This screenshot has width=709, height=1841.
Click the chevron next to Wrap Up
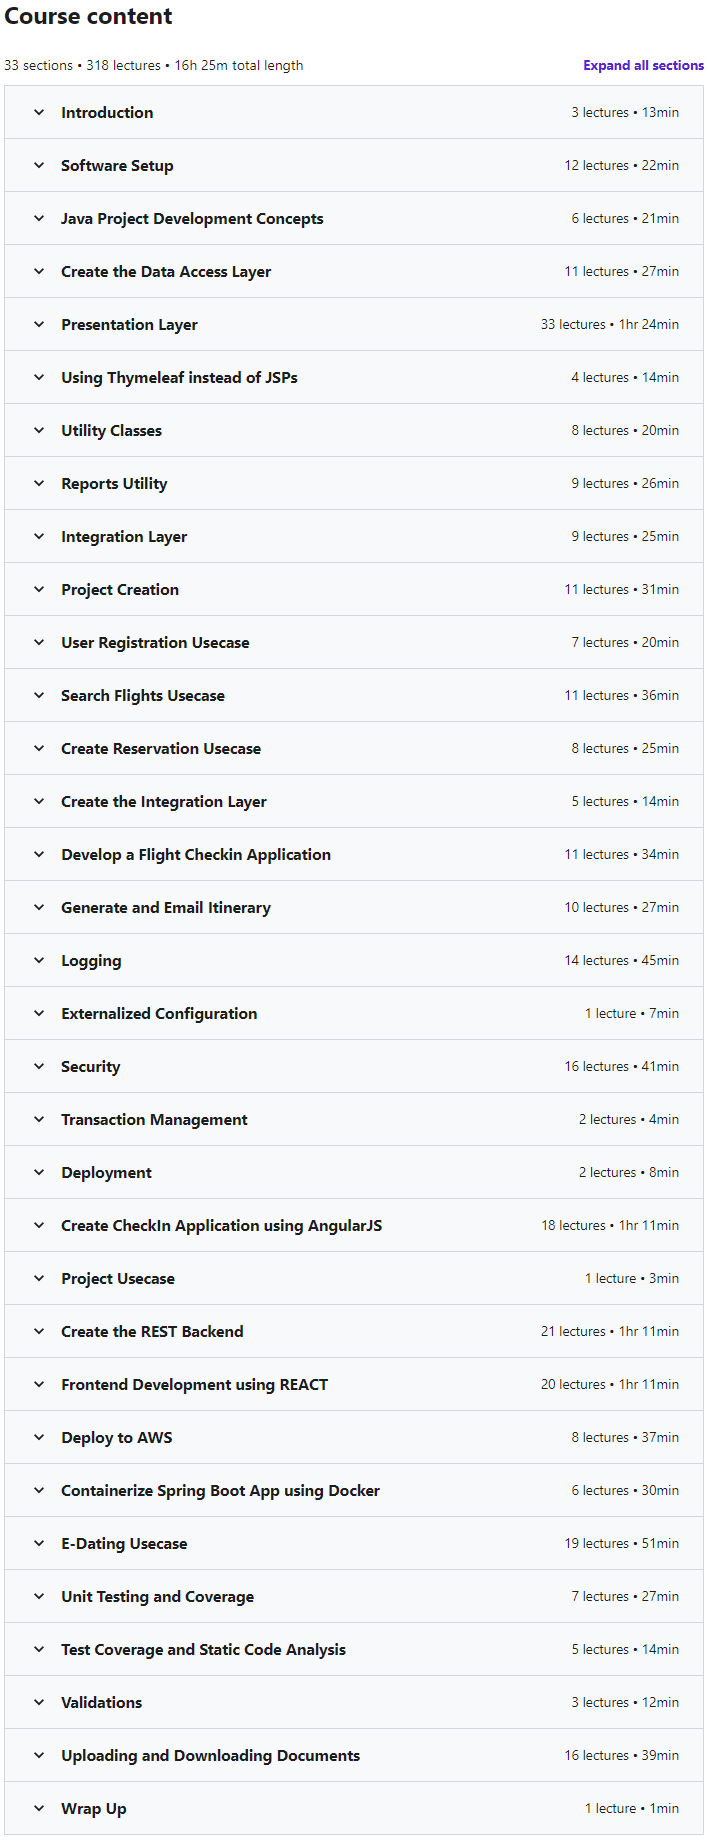(x=39, y=1808)
